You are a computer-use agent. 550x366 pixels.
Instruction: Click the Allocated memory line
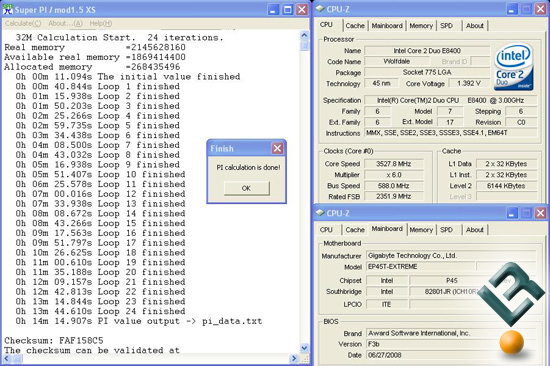point(92,67)
